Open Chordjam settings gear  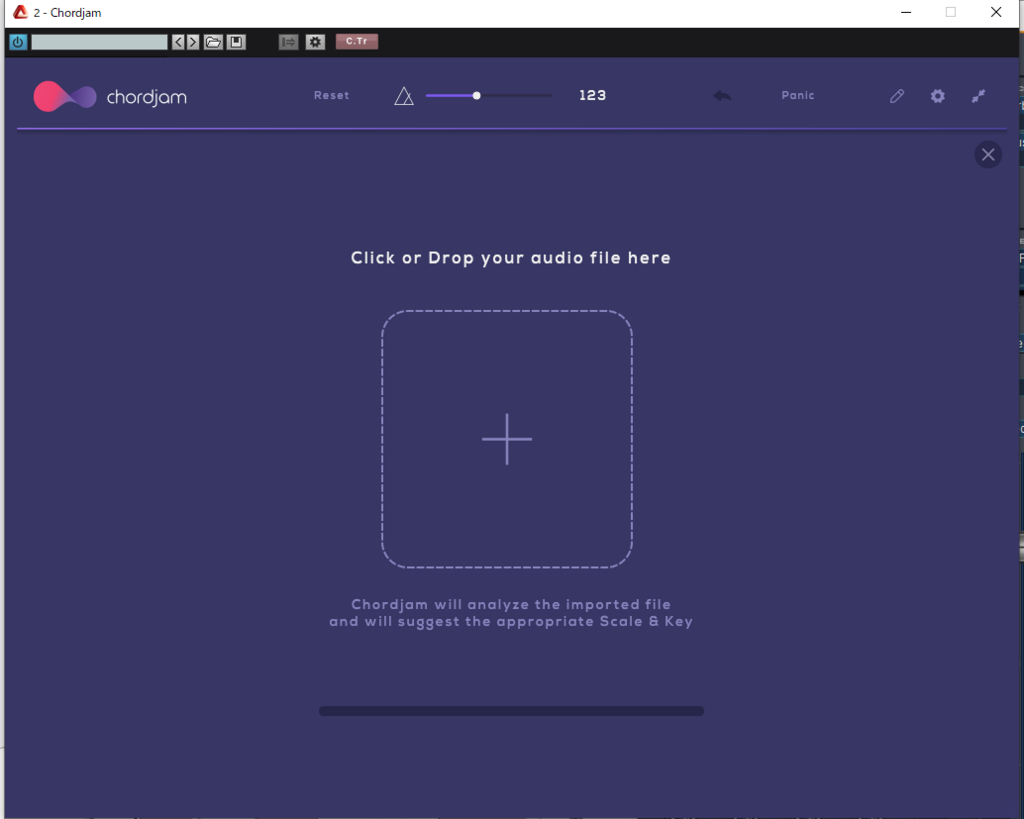(x=938, y=97)
